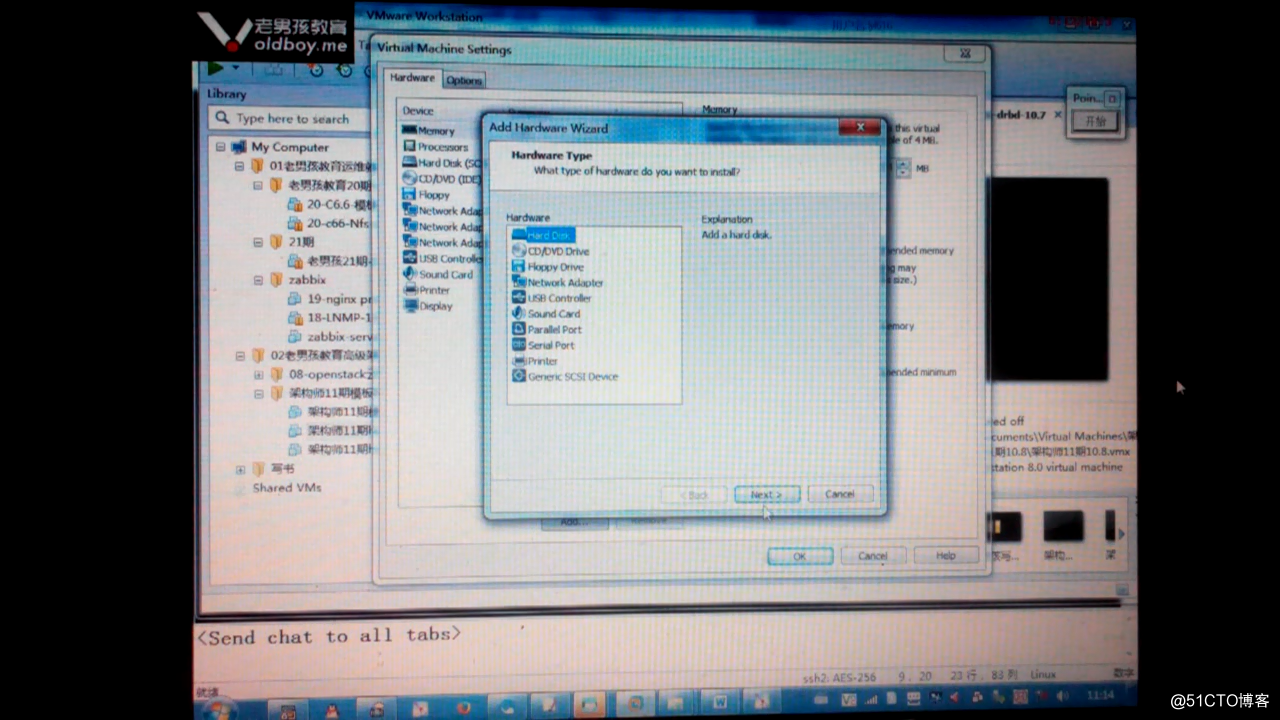Image resolution: width=1280 pixels, height=720 pixels.
Task: Pick USB Controller in the Add Hardware Wizard list
Action: (x=552, y=298)
